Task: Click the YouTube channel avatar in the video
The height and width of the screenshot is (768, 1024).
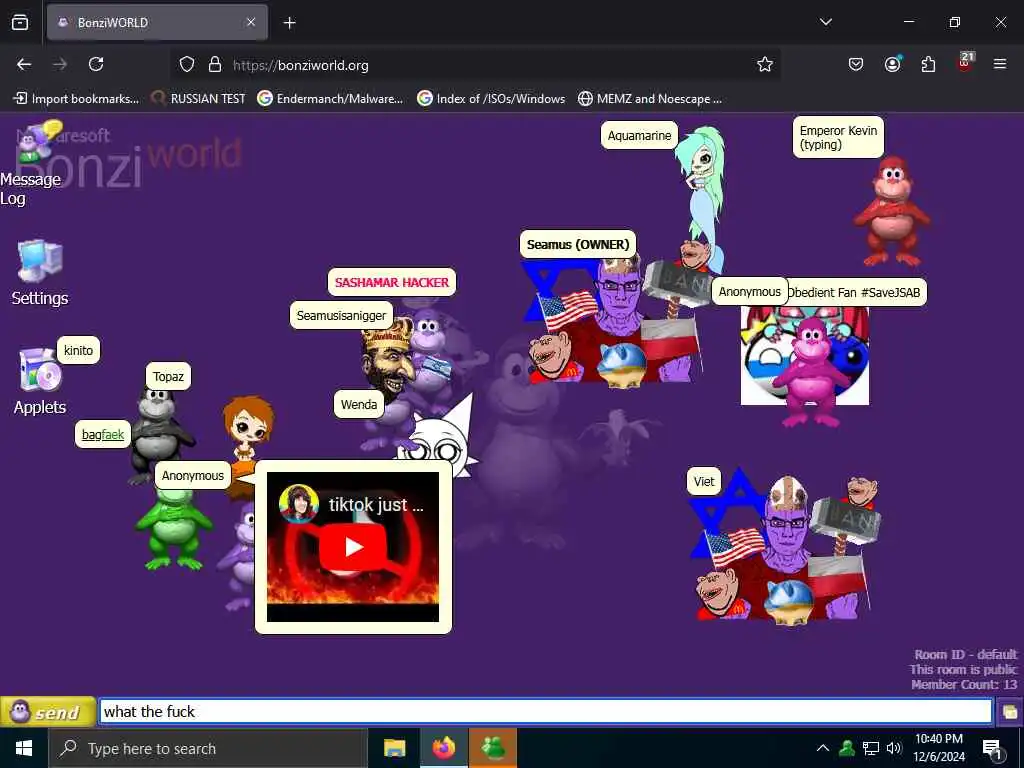Action: pyautogui.click(x=298, y=504)
